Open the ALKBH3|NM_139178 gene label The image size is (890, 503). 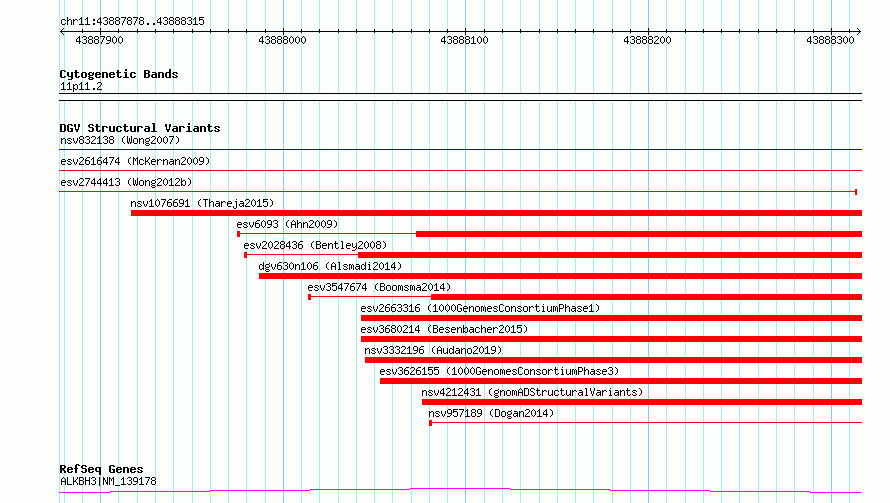(108, 481)
